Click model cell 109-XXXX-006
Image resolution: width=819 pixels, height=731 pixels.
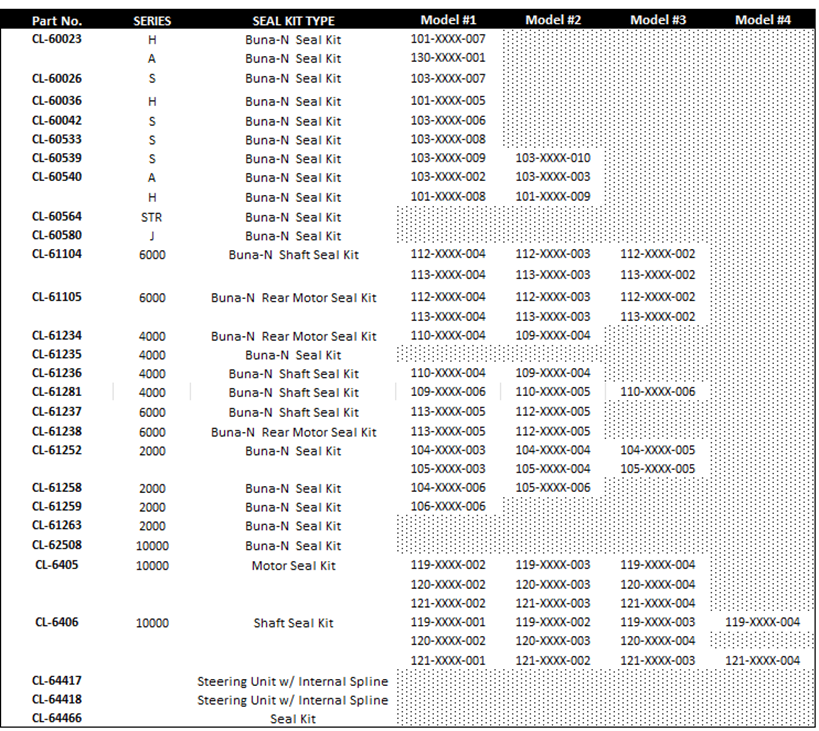click(x=448, y=392)
